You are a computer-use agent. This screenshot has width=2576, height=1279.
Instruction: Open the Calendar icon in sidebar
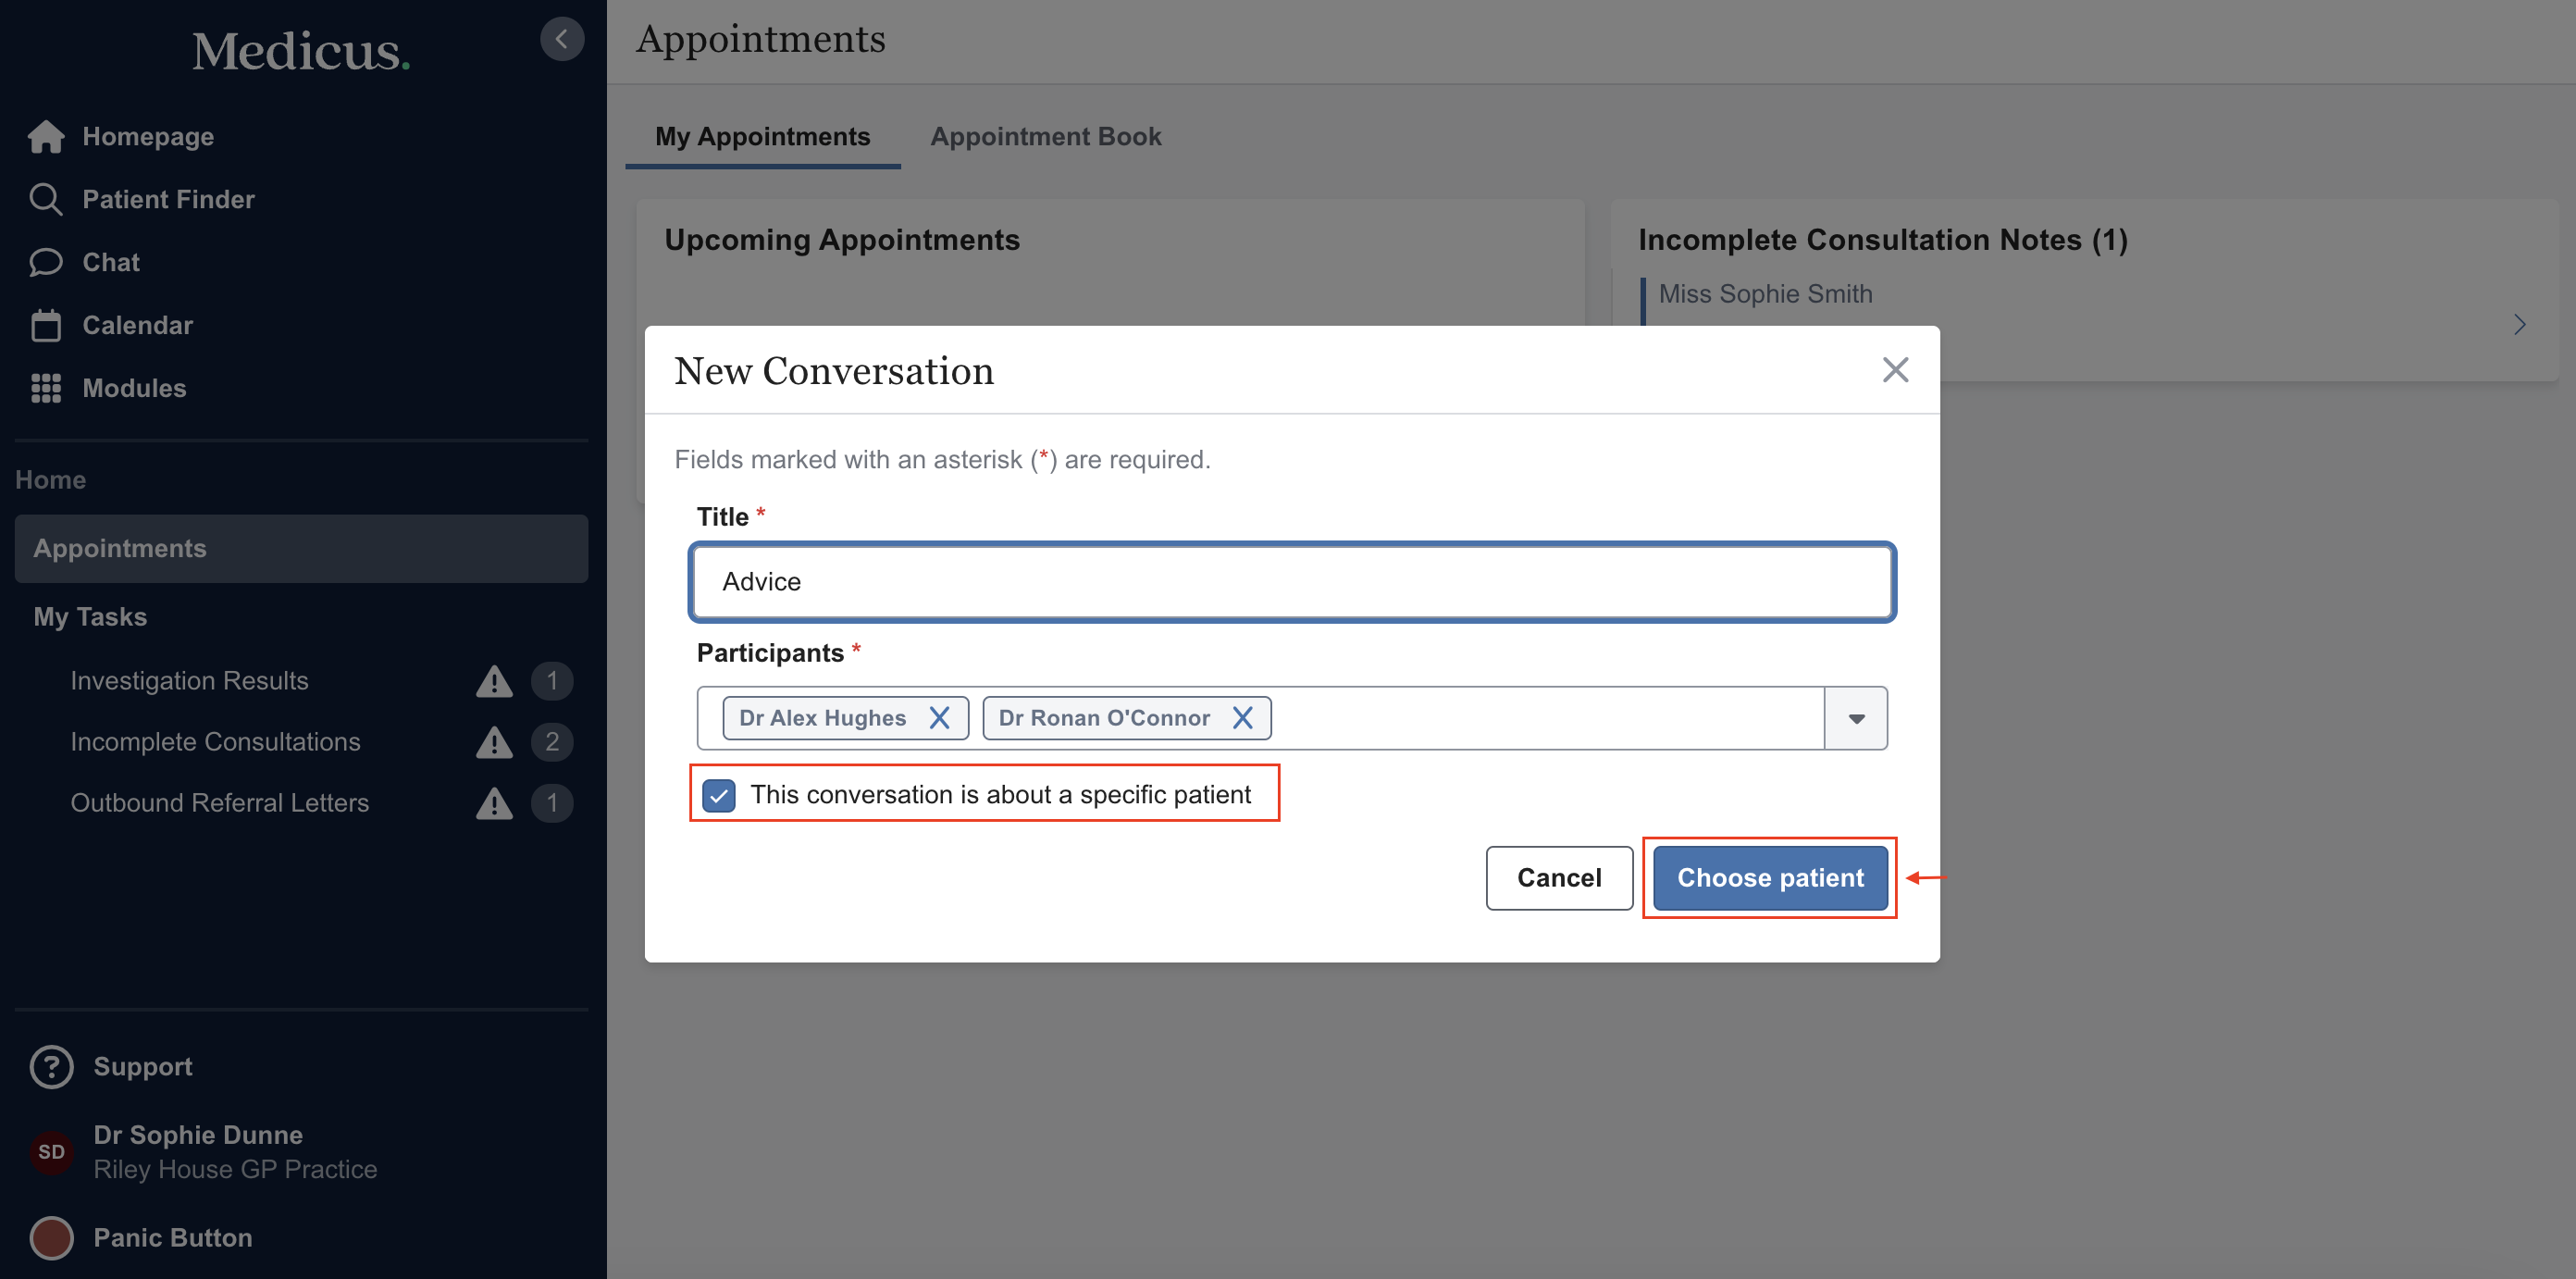(46, 324)
